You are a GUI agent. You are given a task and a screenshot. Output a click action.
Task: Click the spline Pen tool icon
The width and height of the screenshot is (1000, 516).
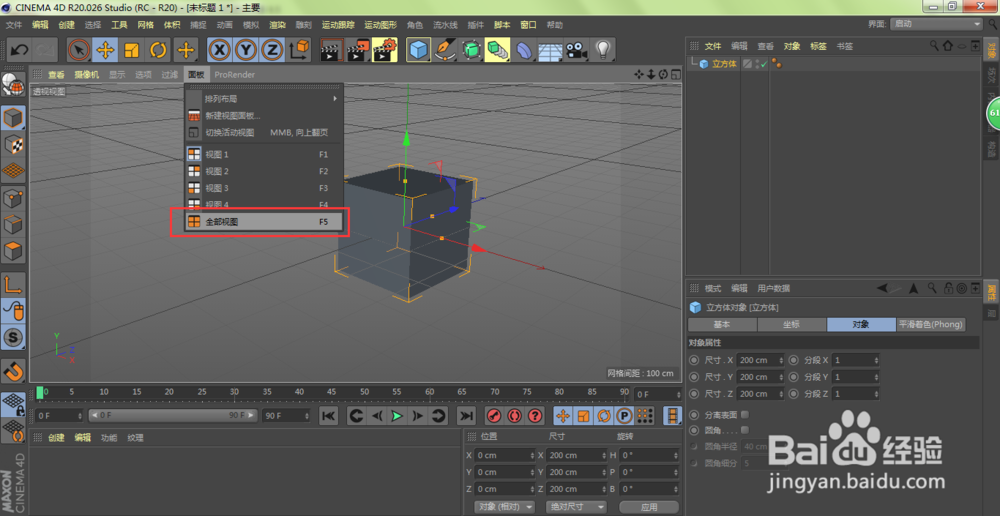[445, 50]
